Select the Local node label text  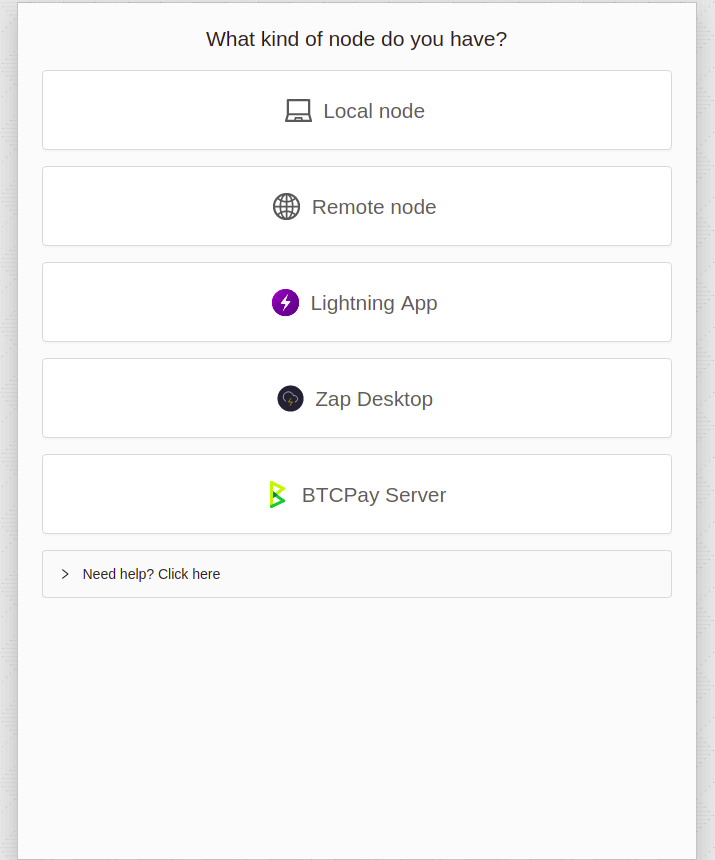point(374,111)
